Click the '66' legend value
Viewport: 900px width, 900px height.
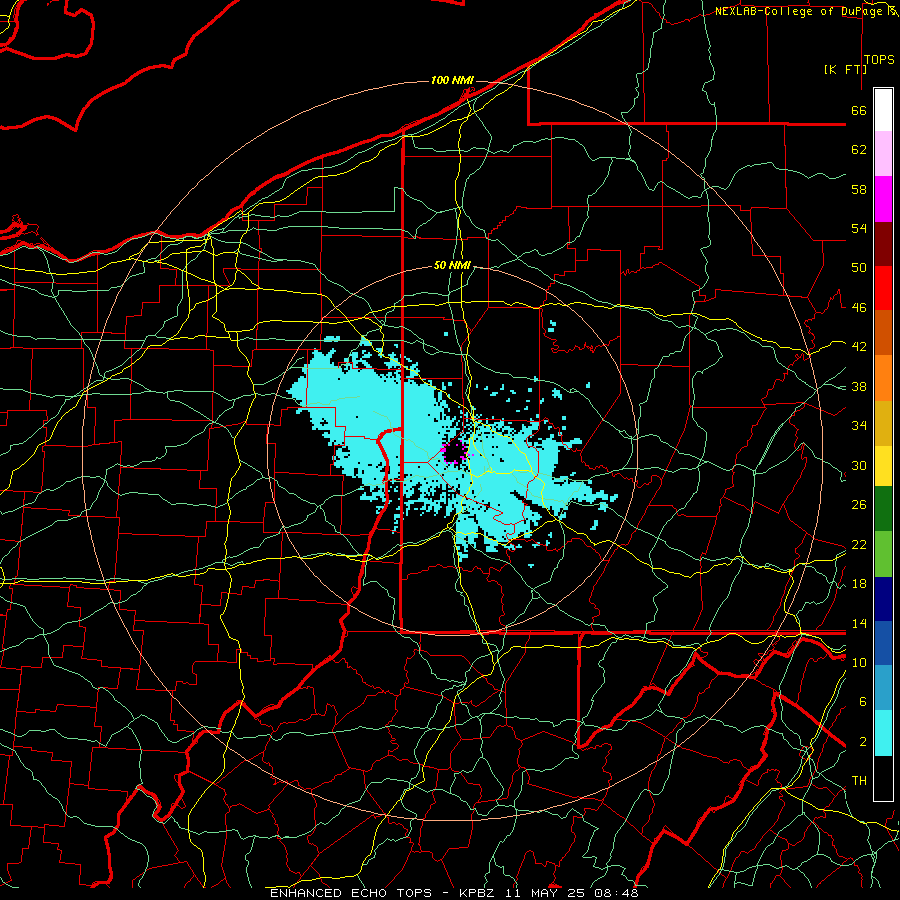[x=859, y=111]
